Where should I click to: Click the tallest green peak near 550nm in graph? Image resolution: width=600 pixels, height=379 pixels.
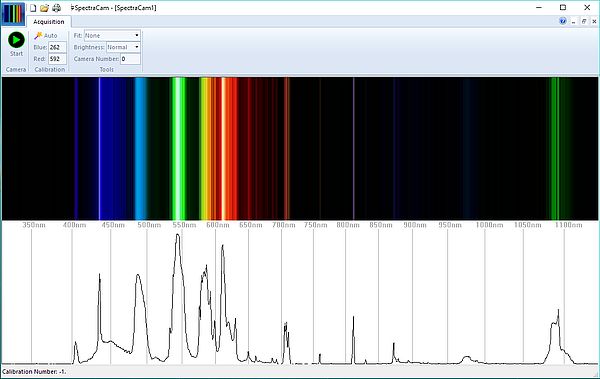tap(178, 235)
